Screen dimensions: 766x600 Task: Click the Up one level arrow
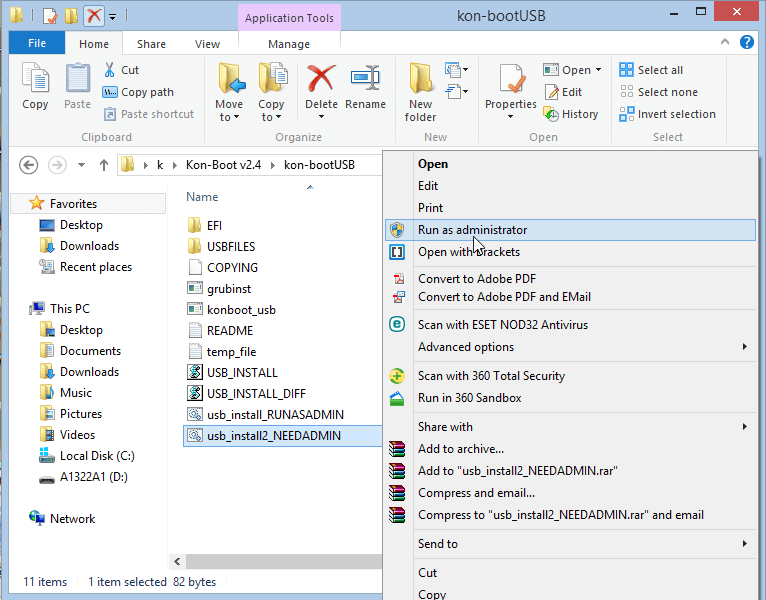click(104, 165)
